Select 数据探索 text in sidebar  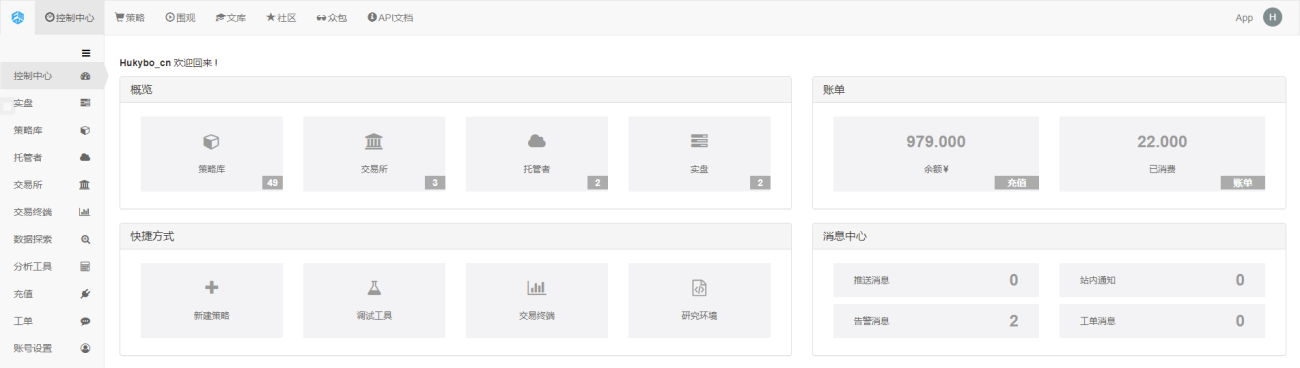point(33,239)
